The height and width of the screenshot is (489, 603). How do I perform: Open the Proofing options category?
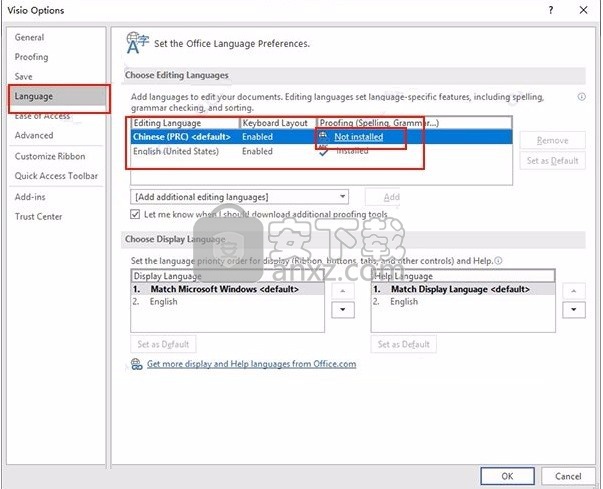(32, 57)
